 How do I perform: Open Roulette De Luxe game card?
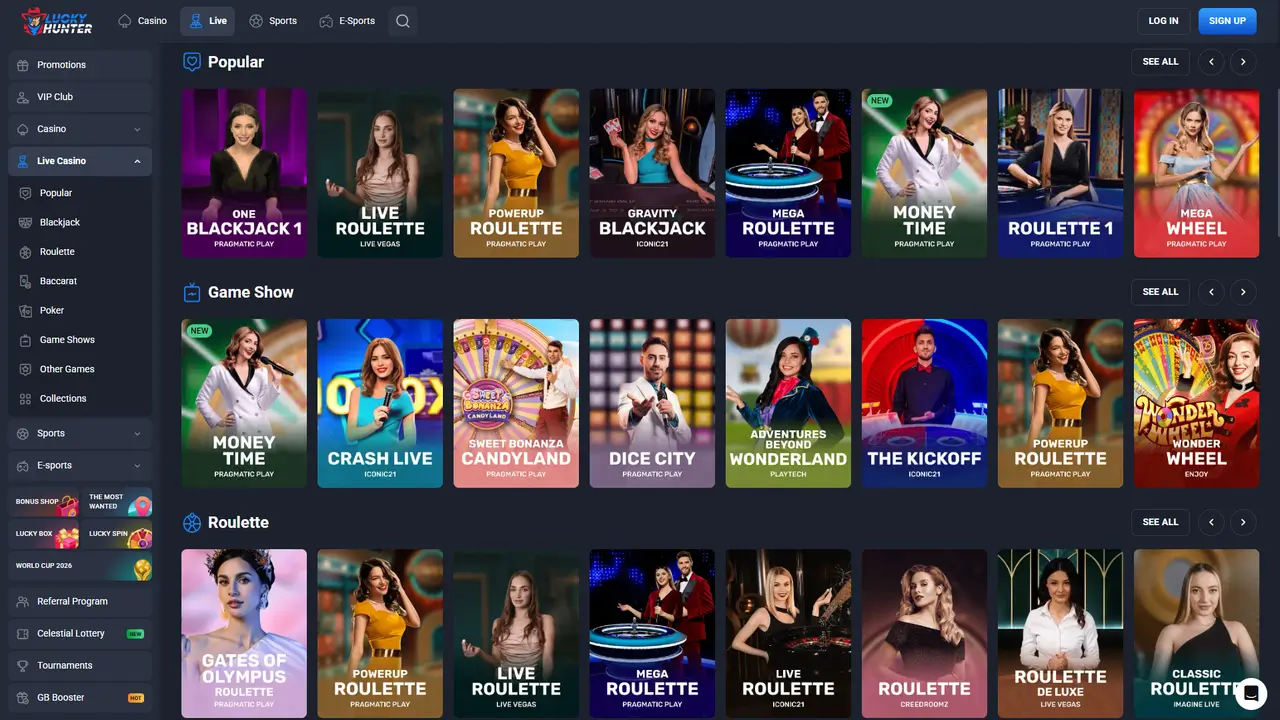pyautogui.click(x=1060, y=633)
